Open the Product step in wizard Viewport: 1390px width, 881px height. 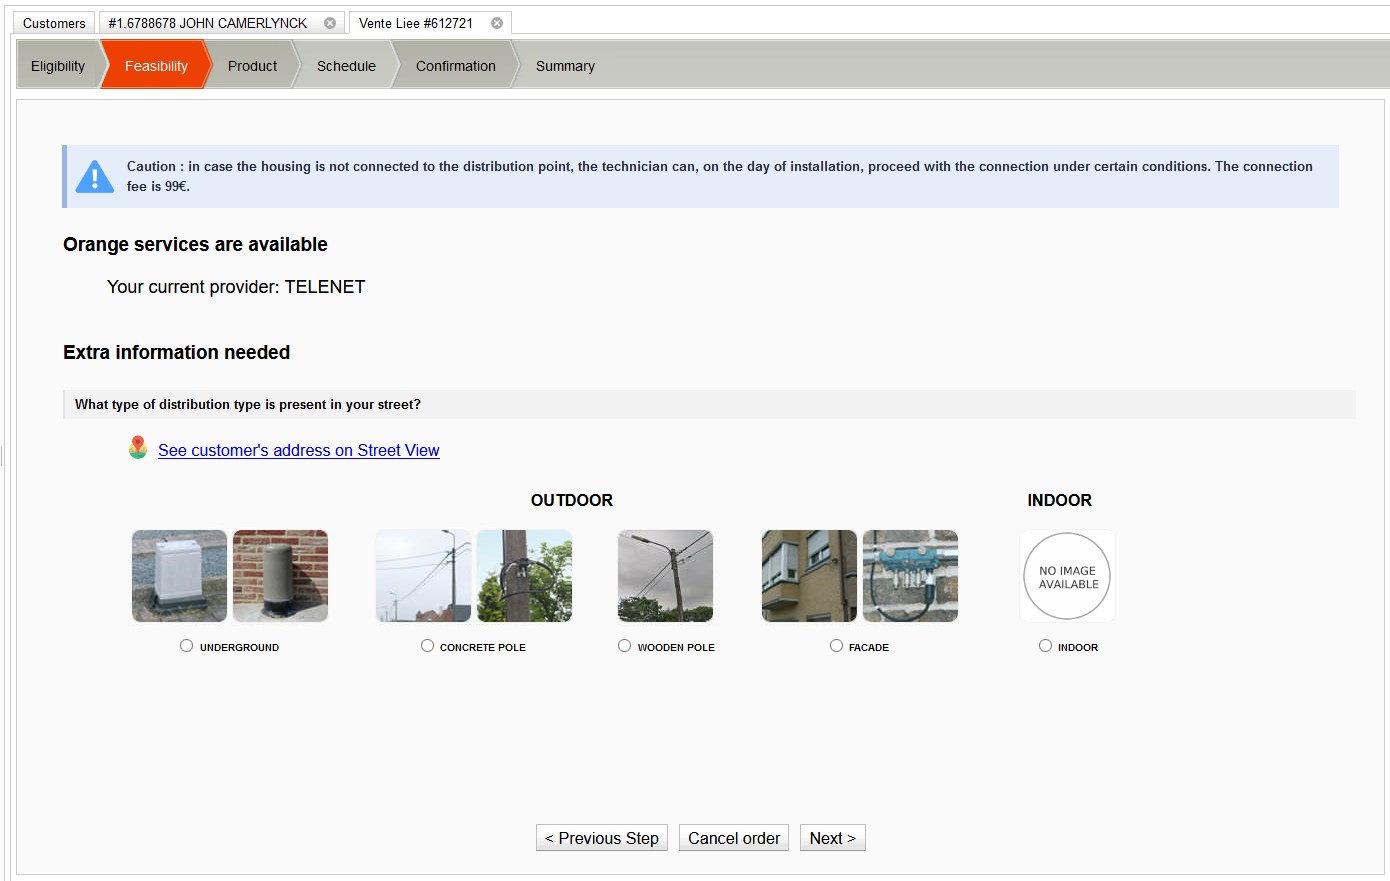tap(252, 66)
